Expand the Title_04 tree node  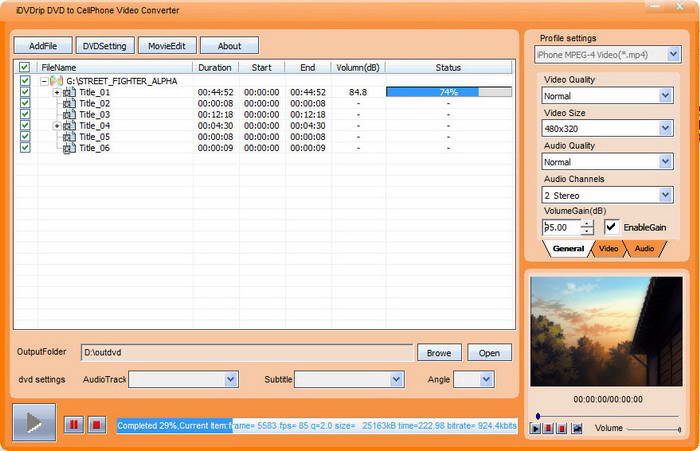57,126
